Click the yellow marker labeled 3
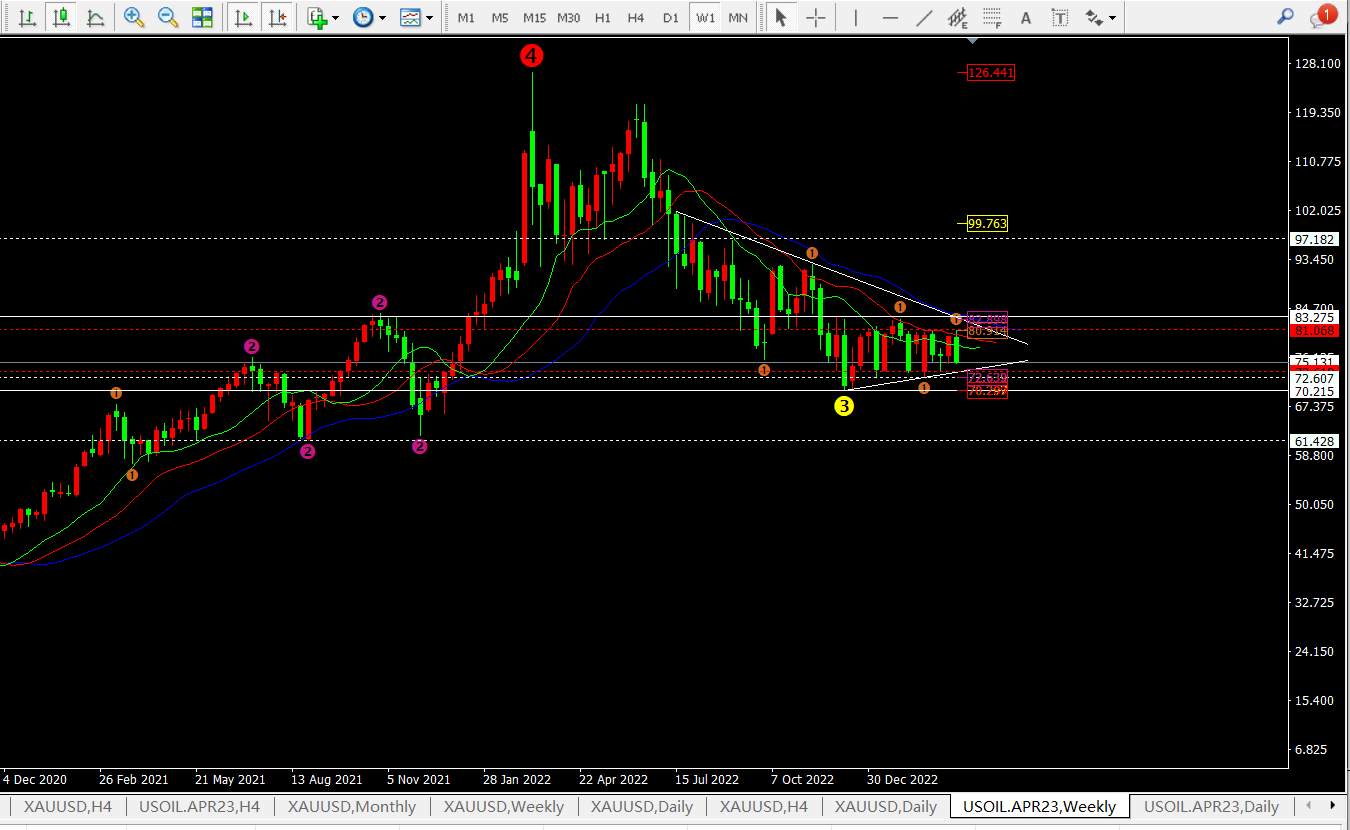 click(x=844, y=406)
